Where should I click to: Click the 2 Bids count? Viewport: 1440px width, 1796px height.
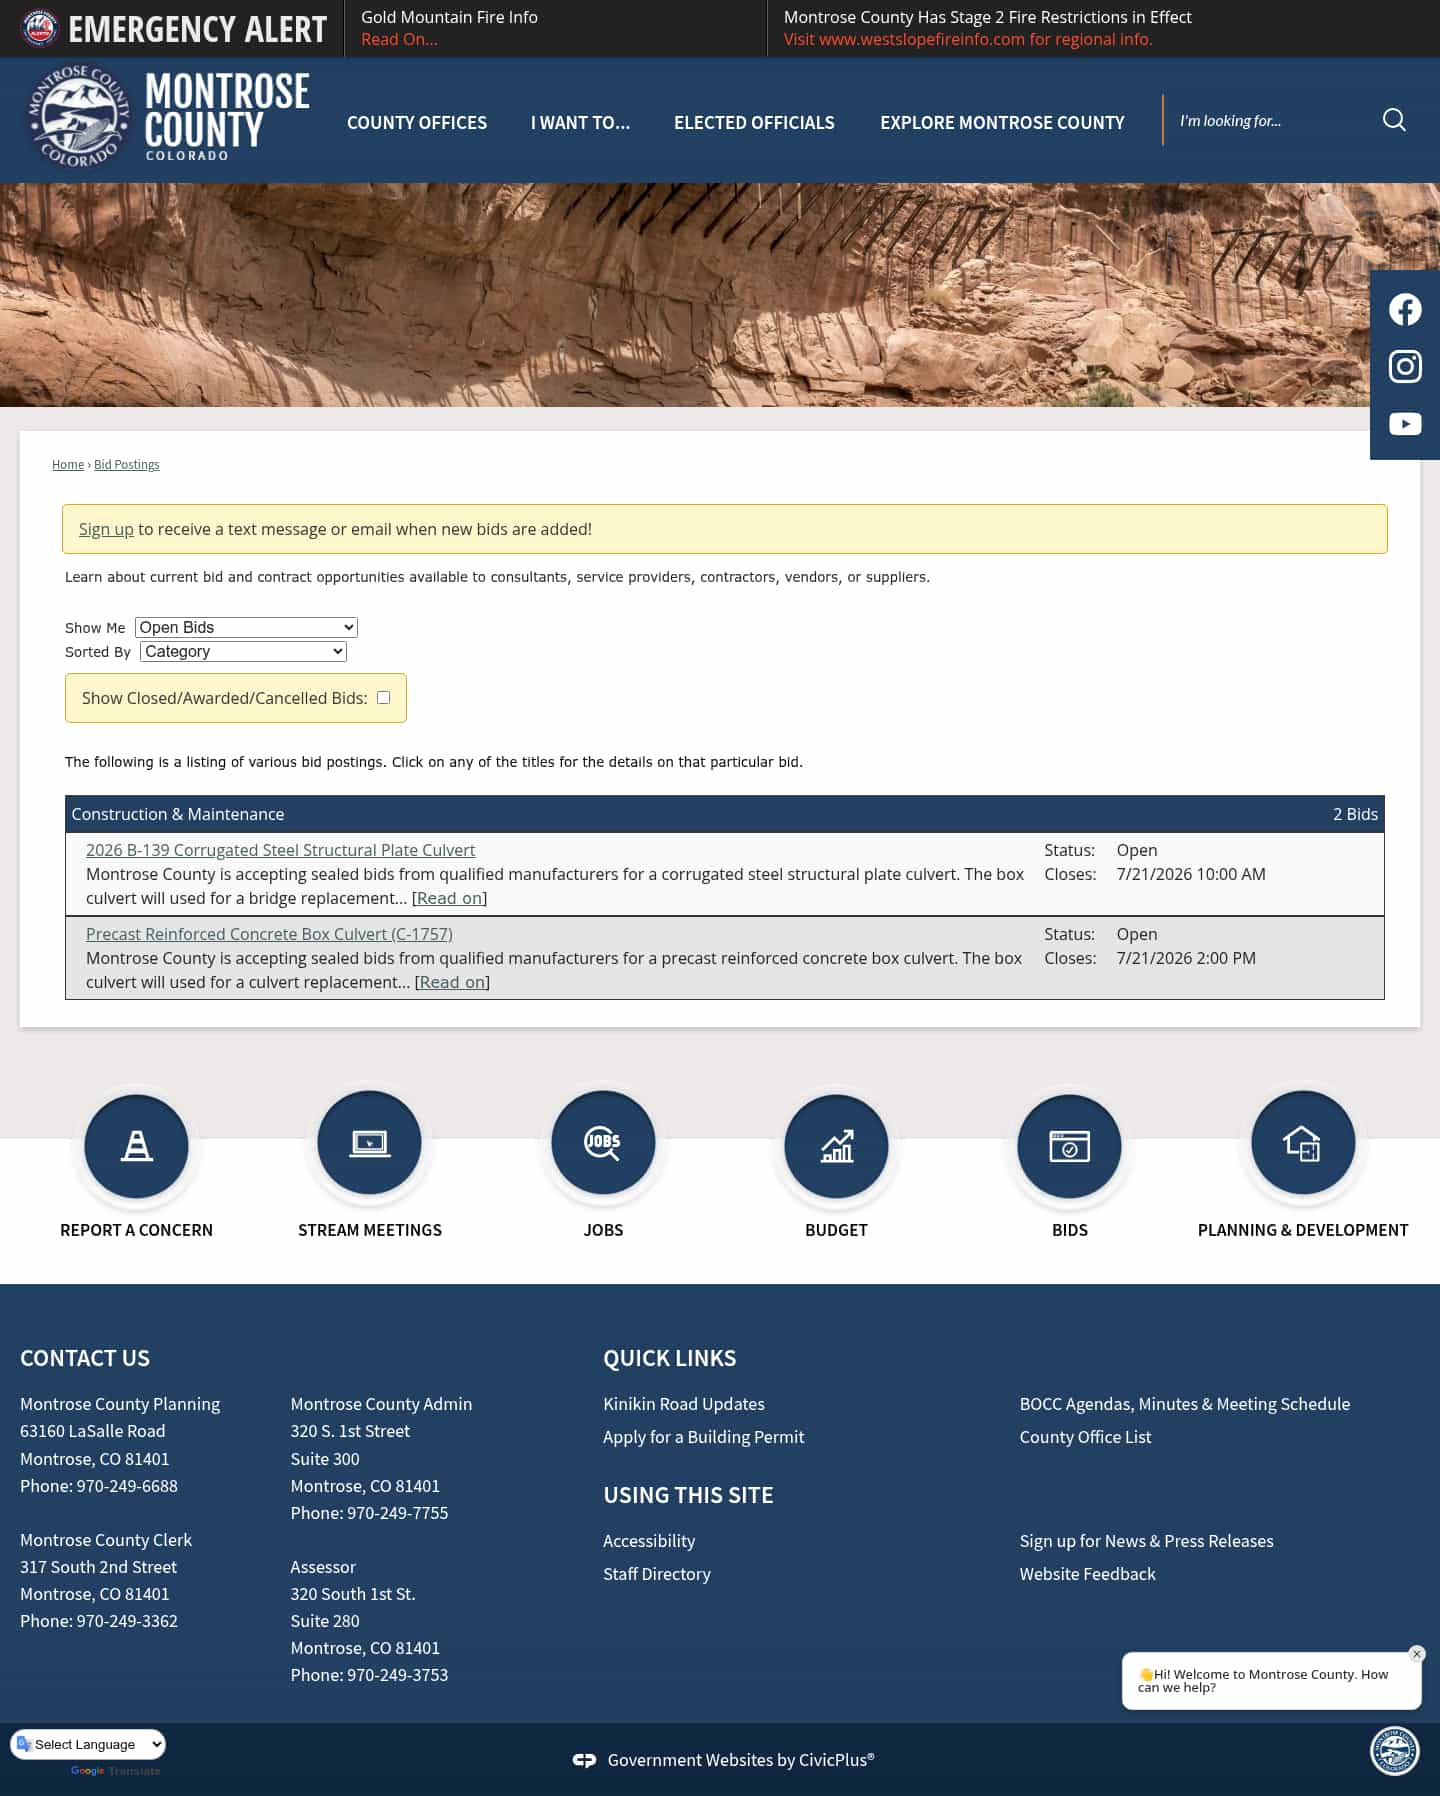[1355, 814]
